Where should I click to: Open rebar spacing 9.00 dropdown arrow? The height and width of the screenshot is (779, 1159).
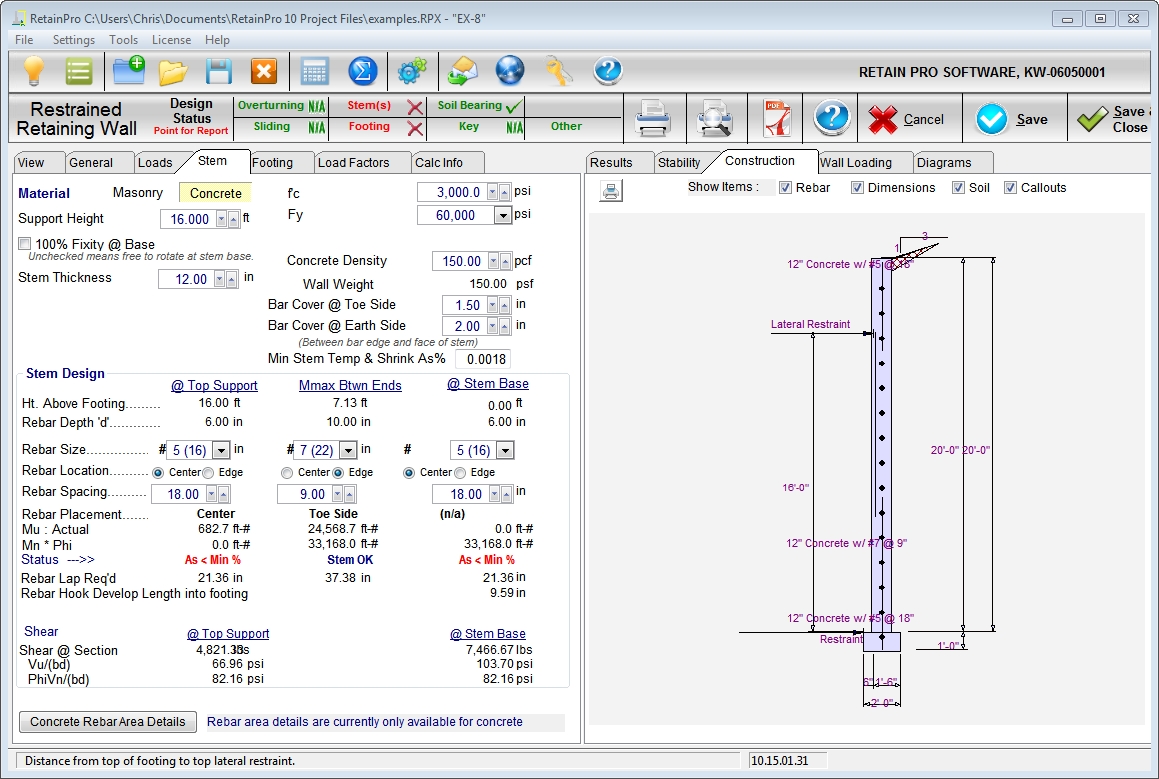(338, 494)
